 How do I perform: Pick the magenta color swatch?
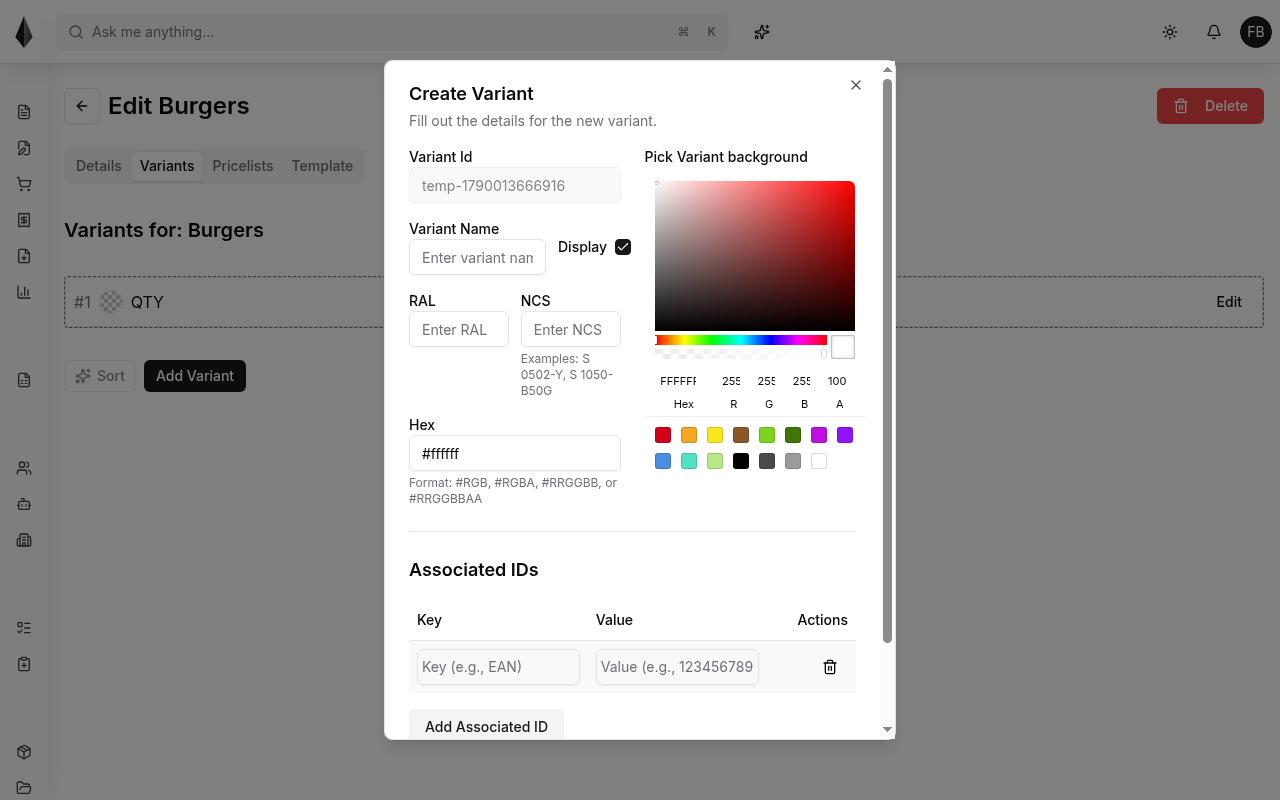[x=819, y=435]
